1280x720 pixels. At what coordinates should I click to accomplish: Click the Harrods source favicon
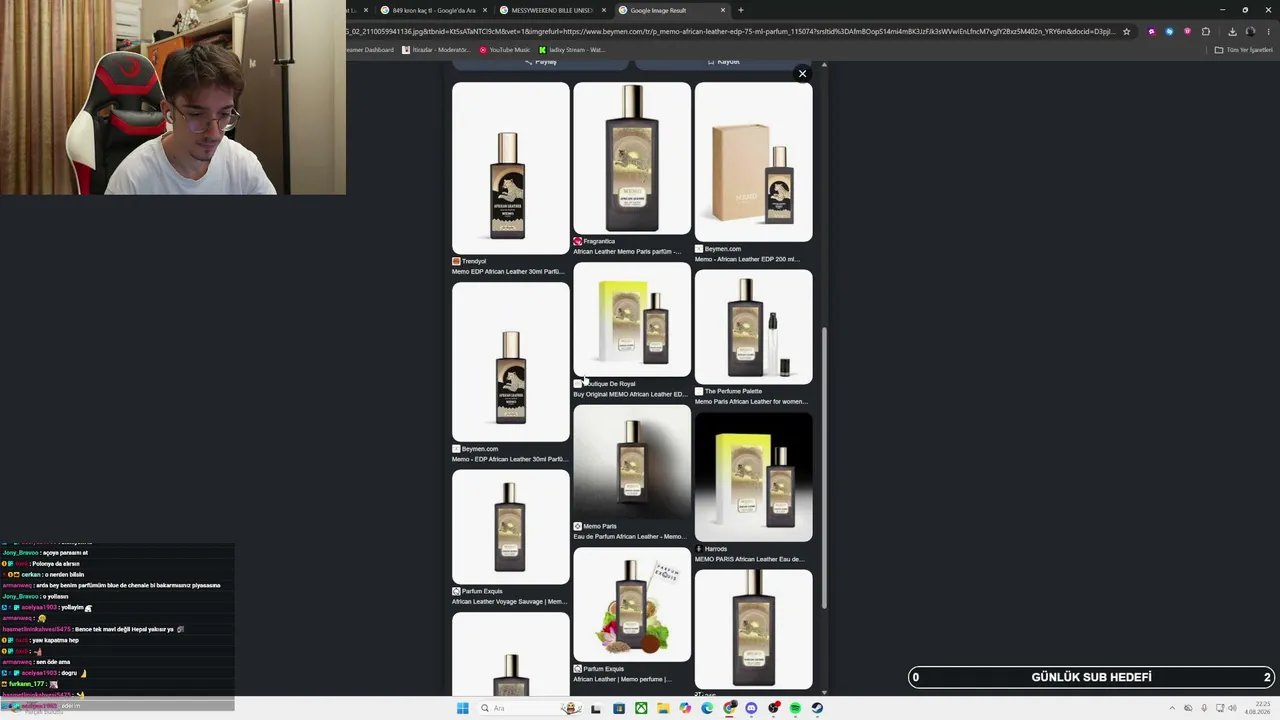(699, 549)
